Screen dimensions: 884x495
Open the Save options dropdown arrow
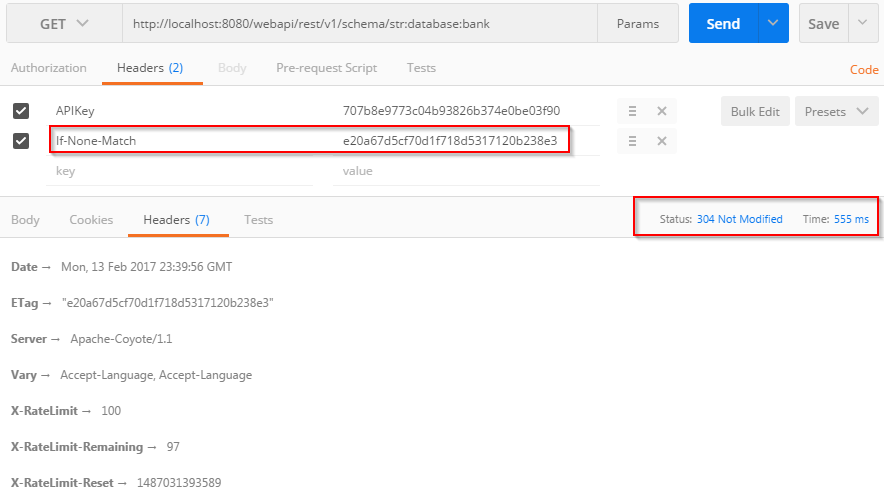point(863,23)
